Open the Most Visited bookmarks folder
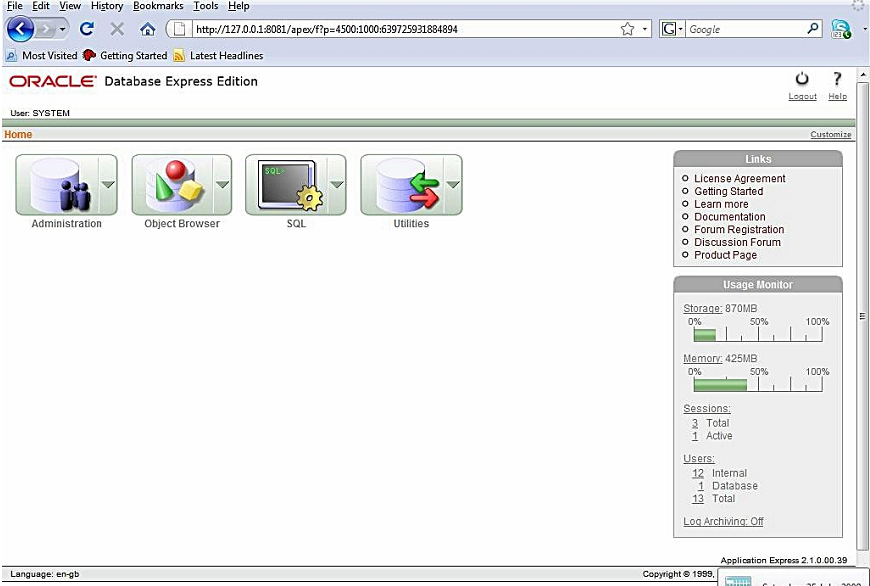This screenshot has height=586, width=870. (42, 55)
